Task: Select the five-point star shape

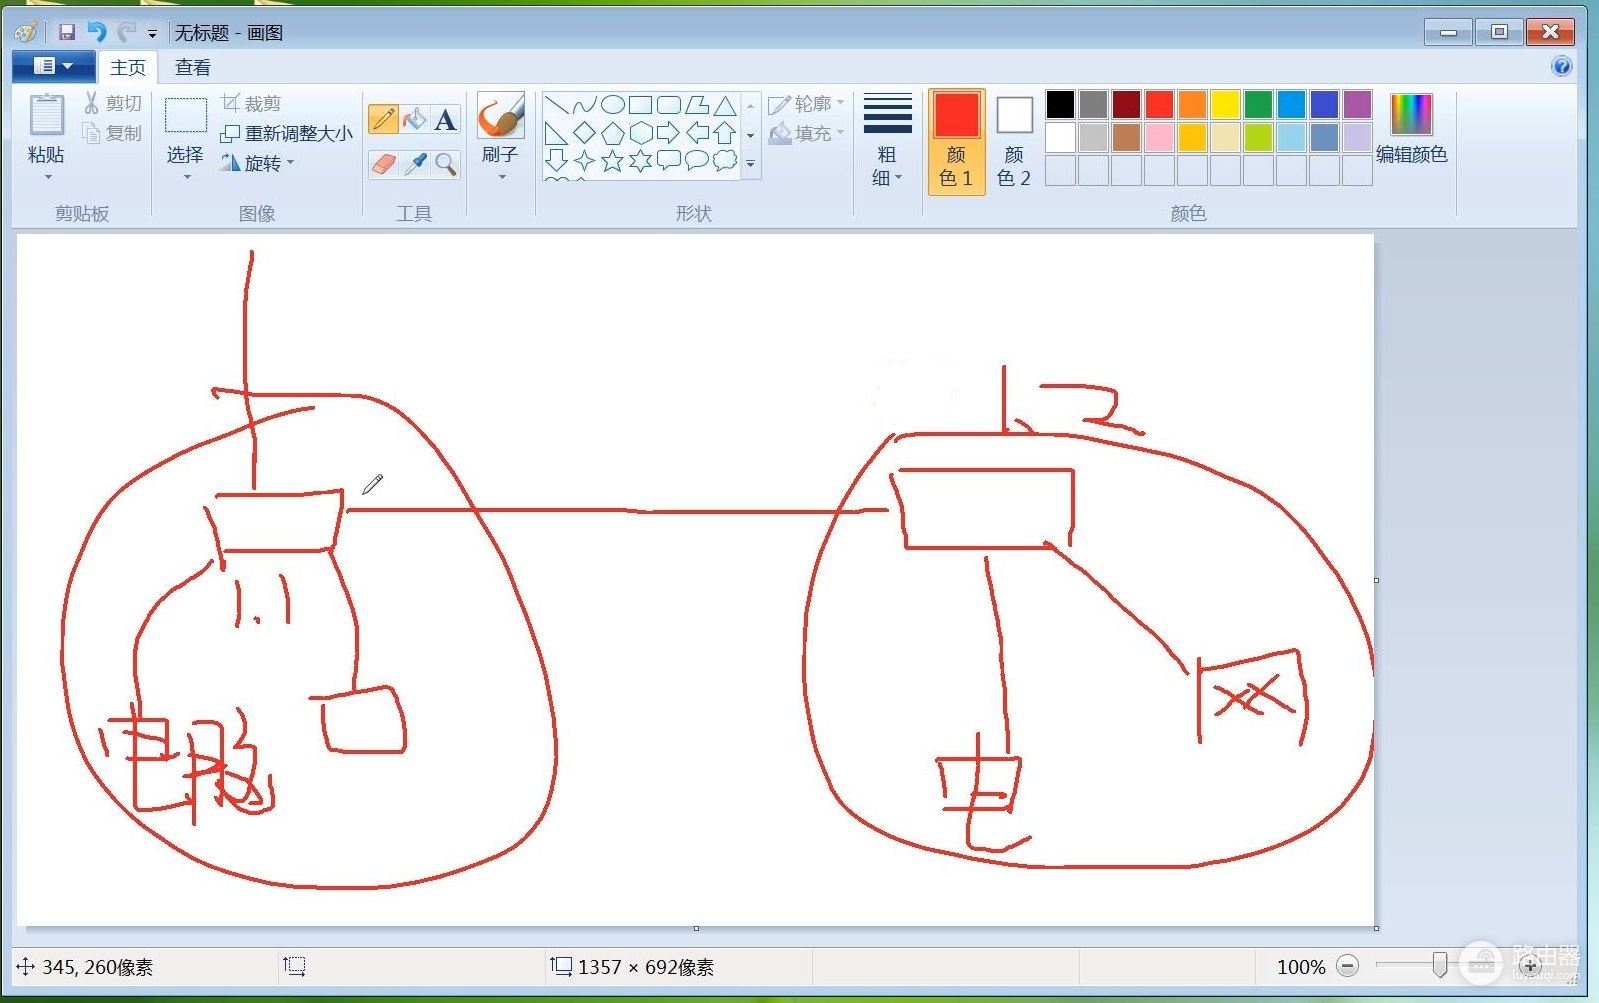Action: point(612,160)
